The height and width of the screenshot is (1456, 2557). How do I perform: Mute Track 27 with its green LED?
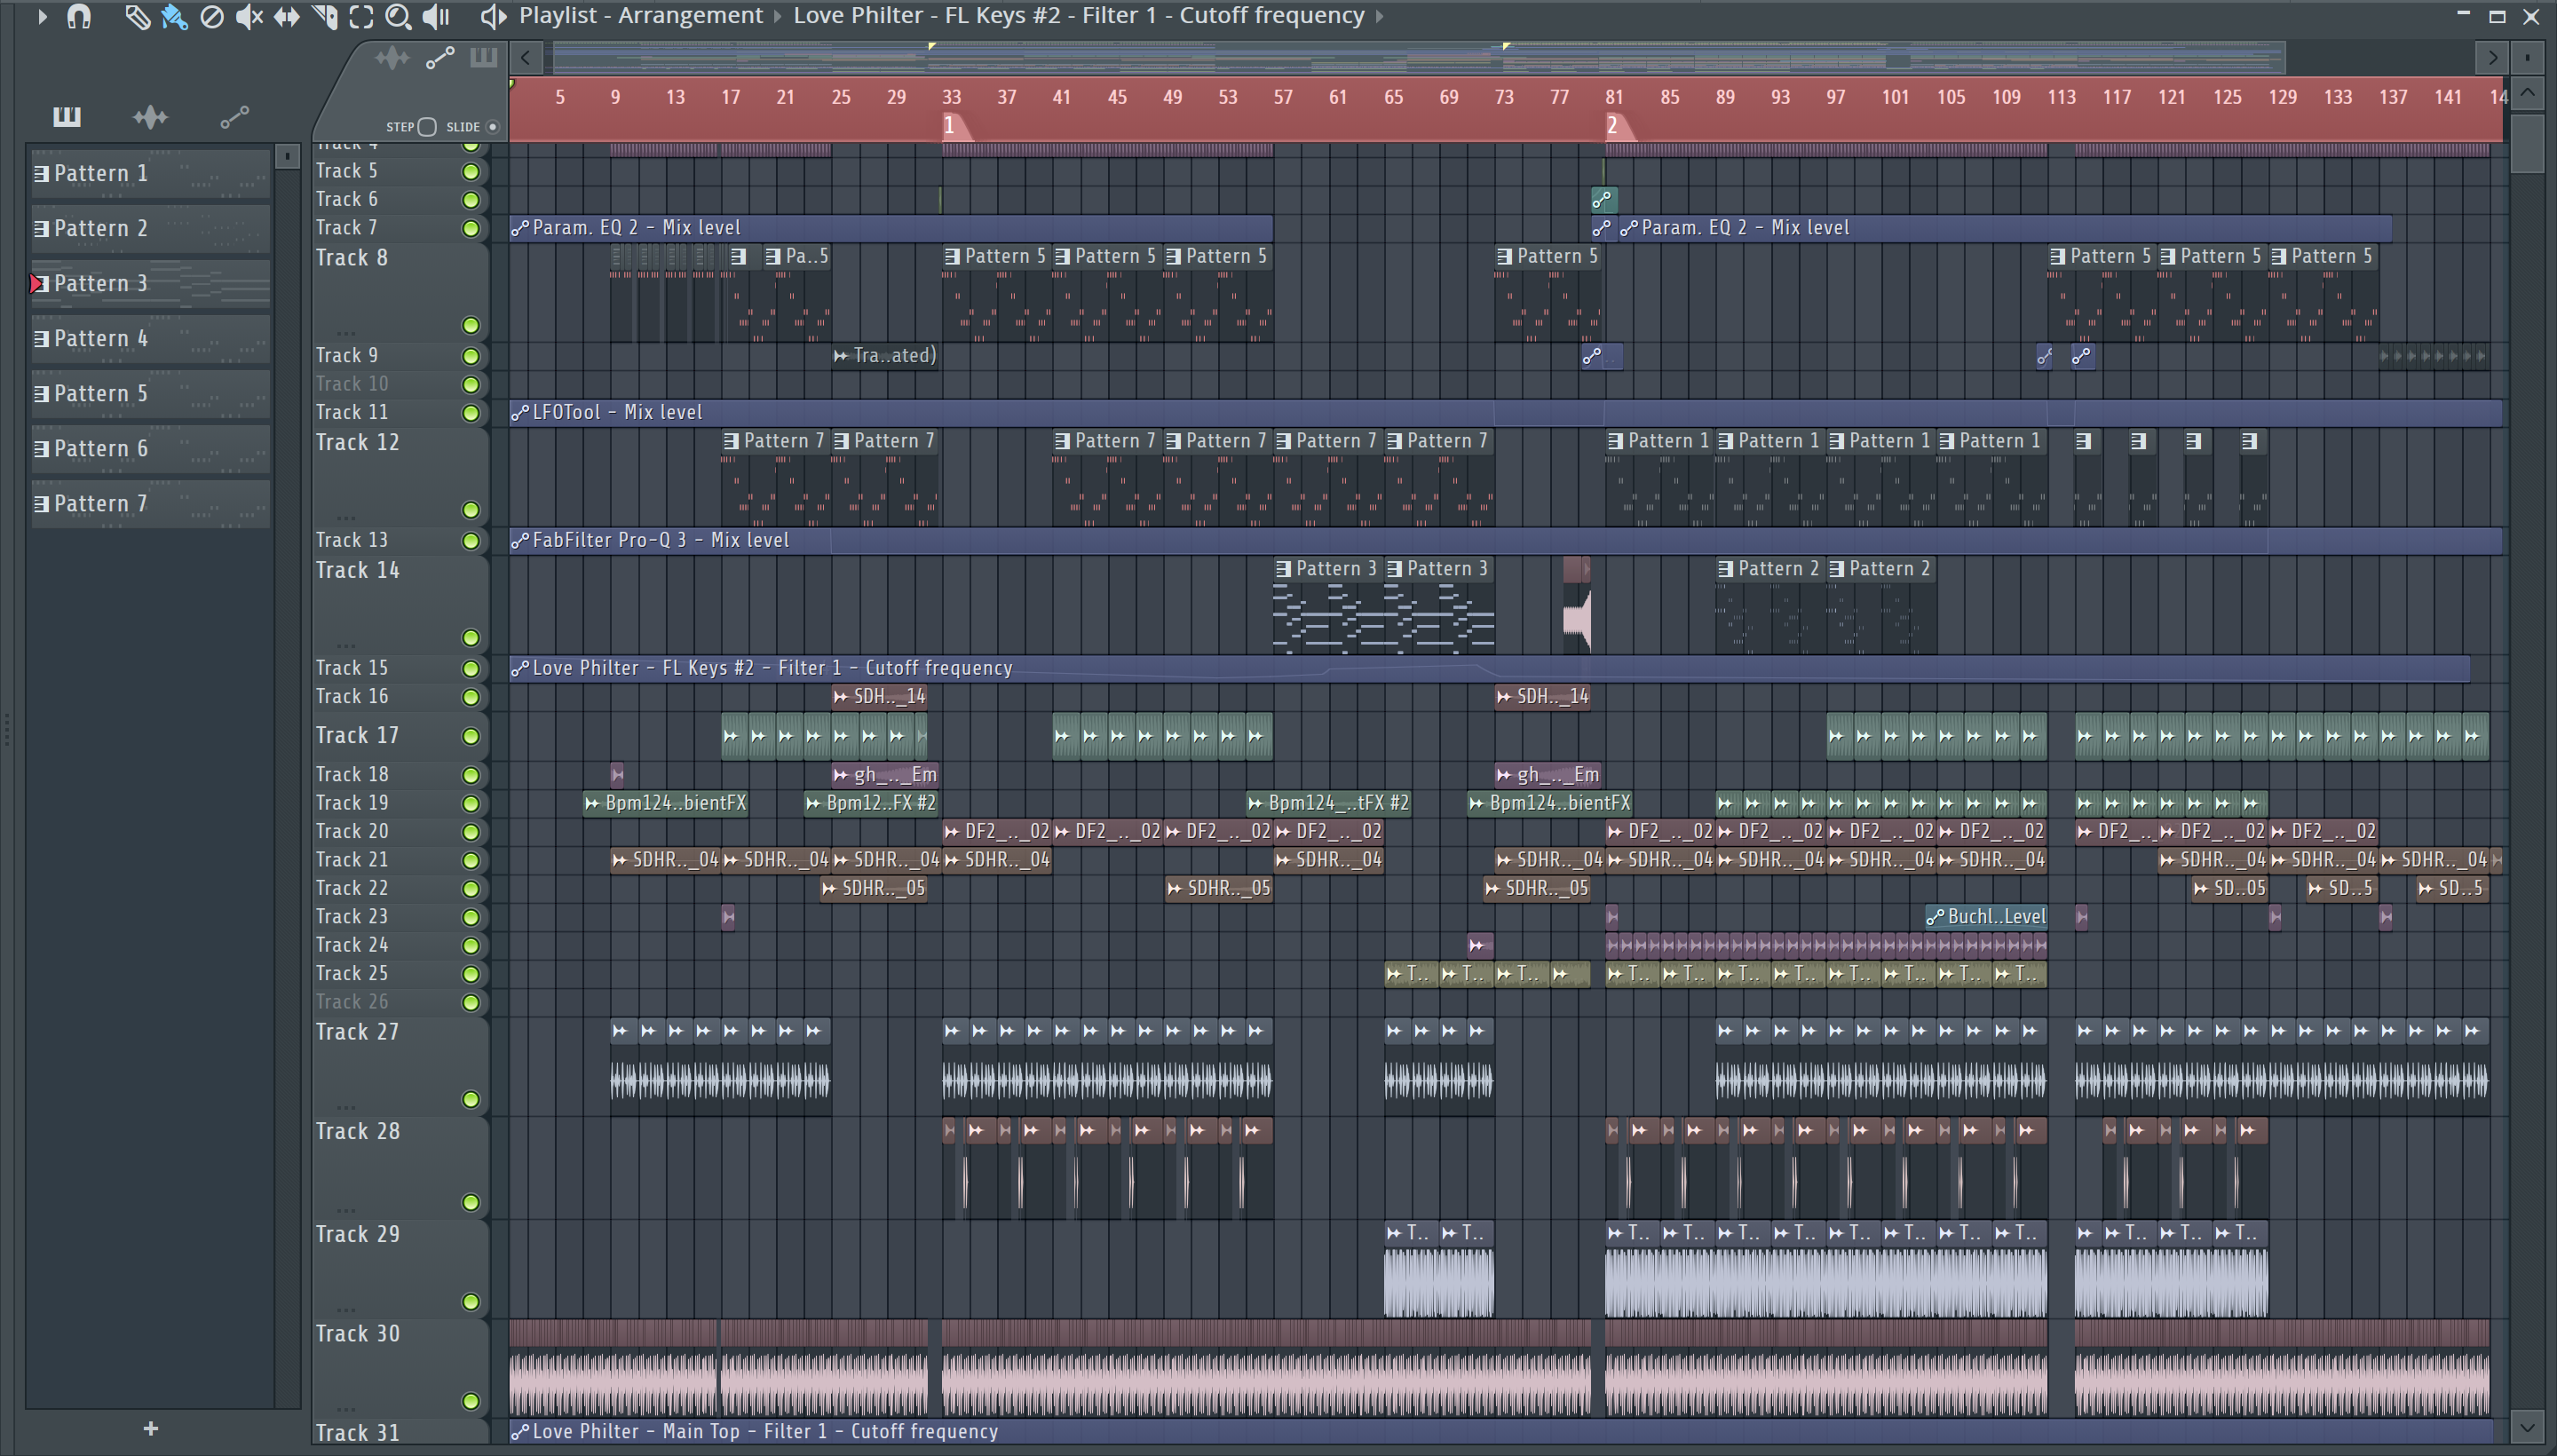470,1100
